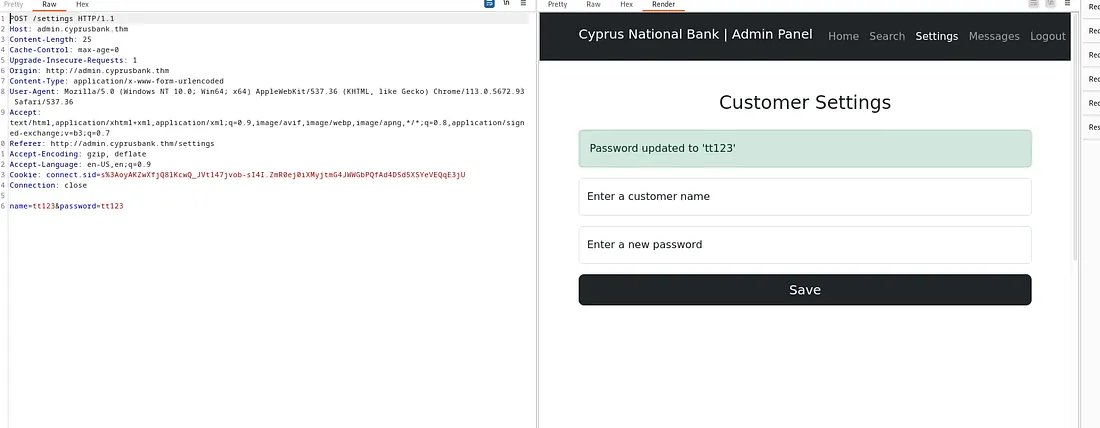The image size is (1100, 428).
Task: Click Home link in Admin Panel navbar
Action: point(843,36)
